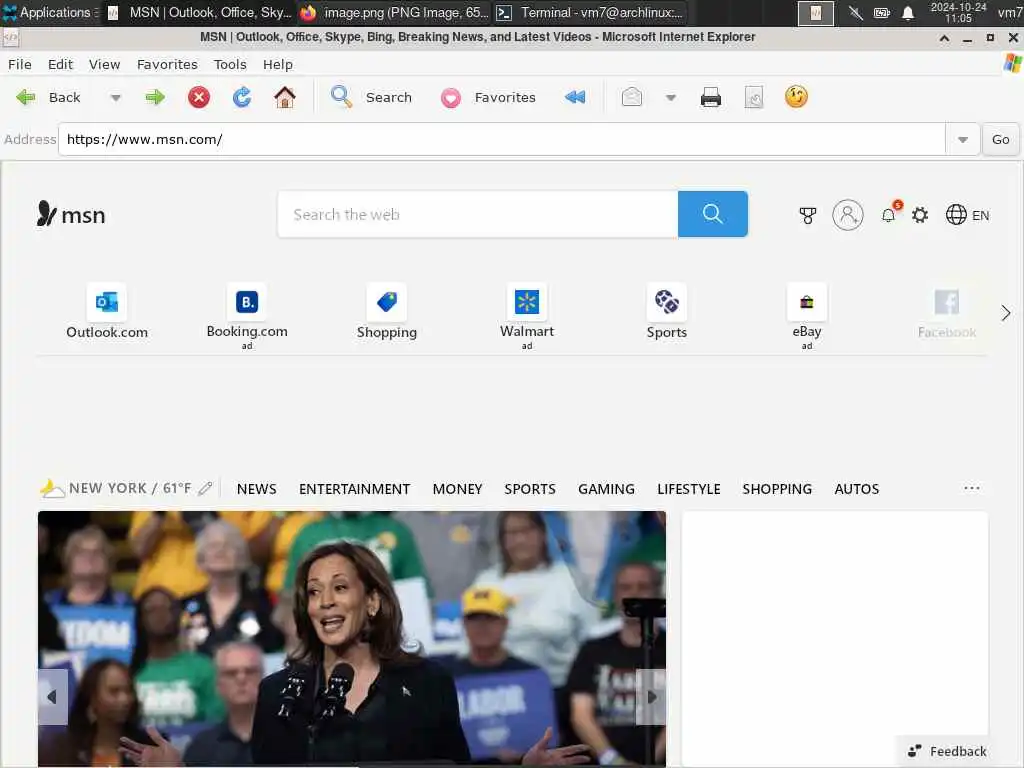Open the Applications menu in the panel

(50, 12)
